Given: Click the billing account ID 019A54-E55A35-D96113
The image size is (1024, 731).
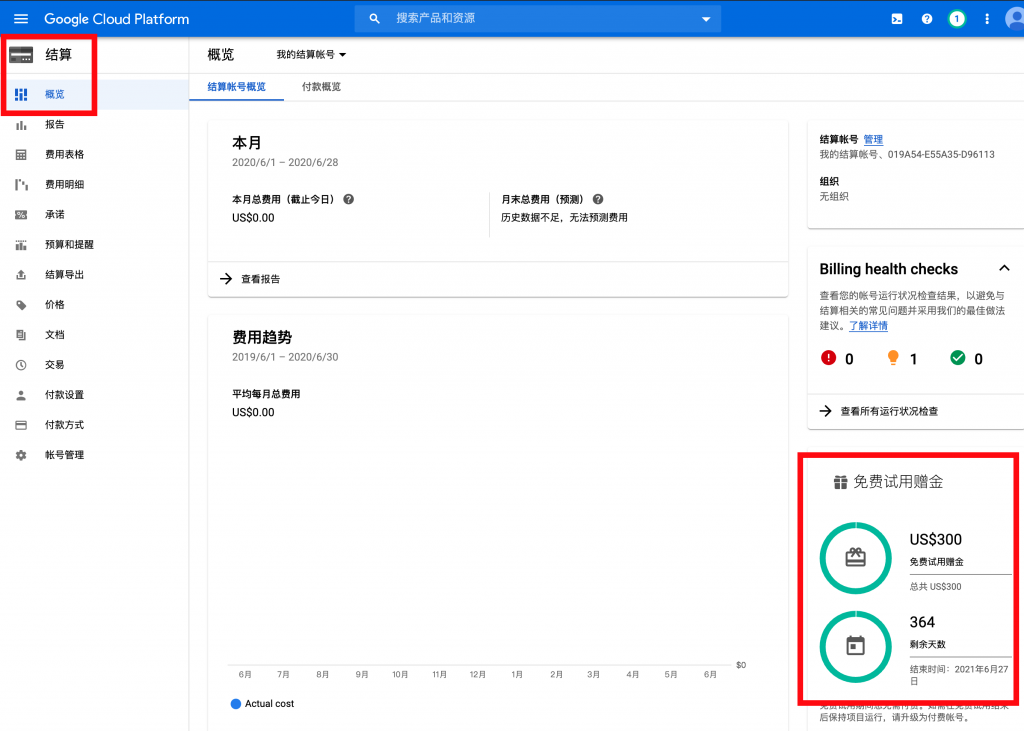Looking at the screenshot, I should pyautogui.click(x=941, y=155).
